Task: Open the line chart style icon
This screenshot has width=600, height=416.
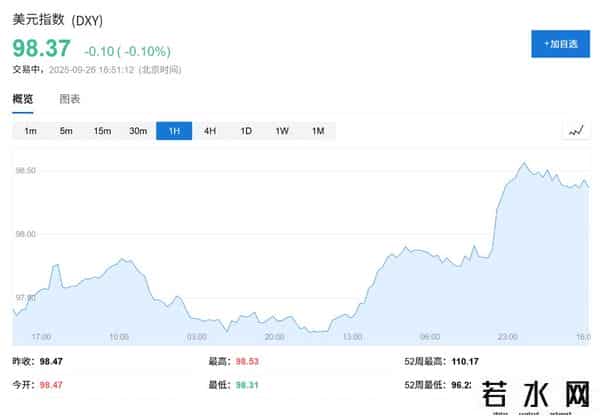Action: tap(576, 131)
